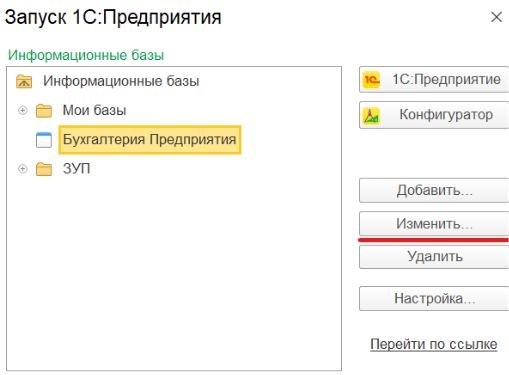
Task: Click the green Информационные базы heading
Action: [x=86, y=55]
